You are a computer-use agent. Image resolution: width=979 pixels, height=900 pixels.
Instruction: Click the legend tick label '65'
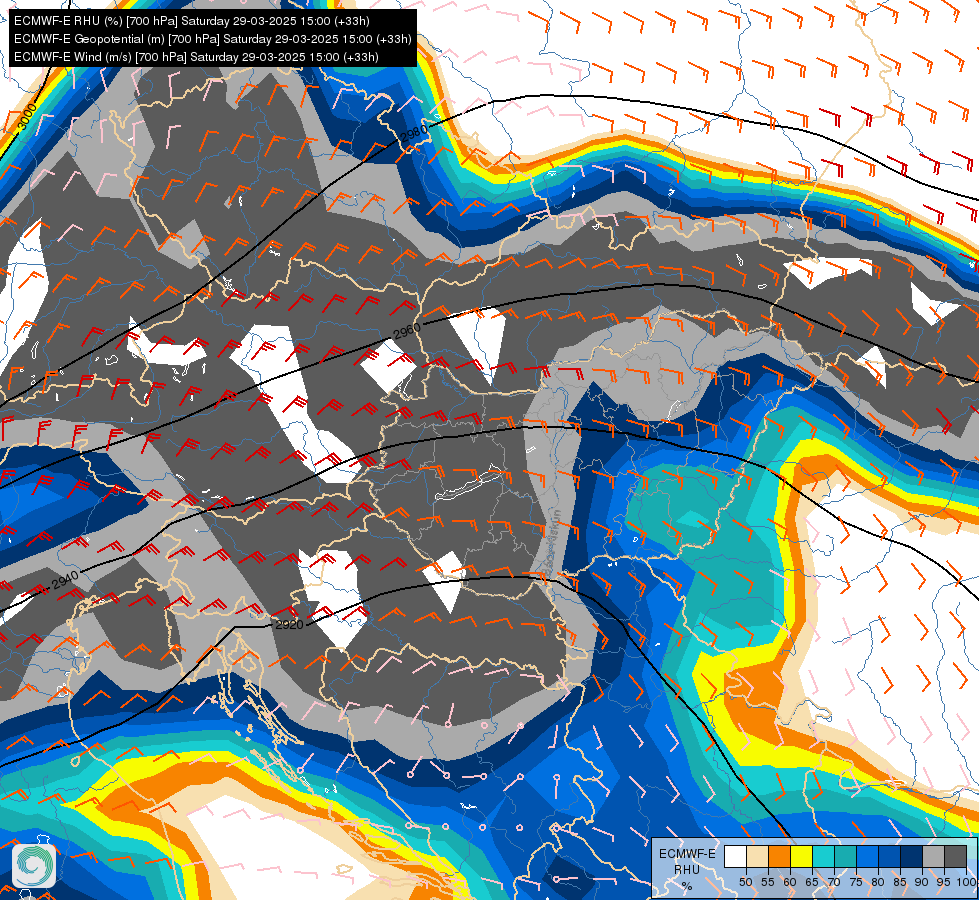(x=812, y=882)
